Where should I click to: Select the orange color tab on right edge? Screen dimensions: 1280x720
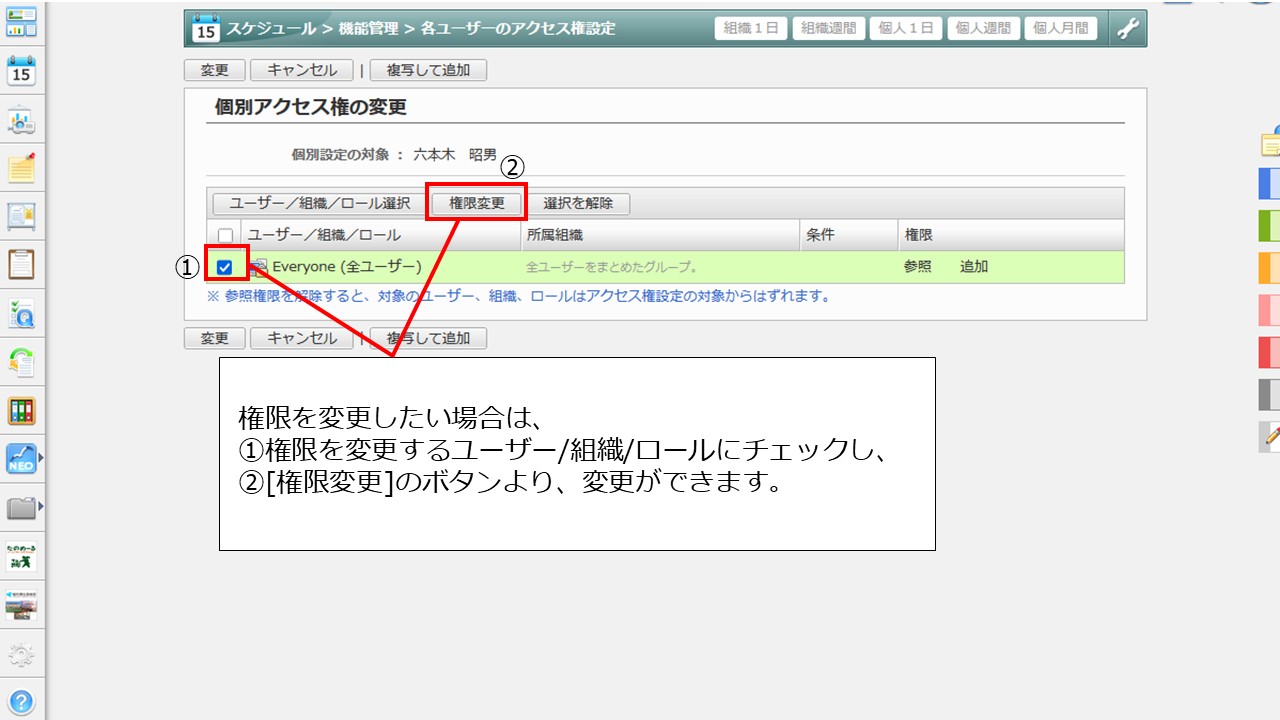(x=1269, y=269)
